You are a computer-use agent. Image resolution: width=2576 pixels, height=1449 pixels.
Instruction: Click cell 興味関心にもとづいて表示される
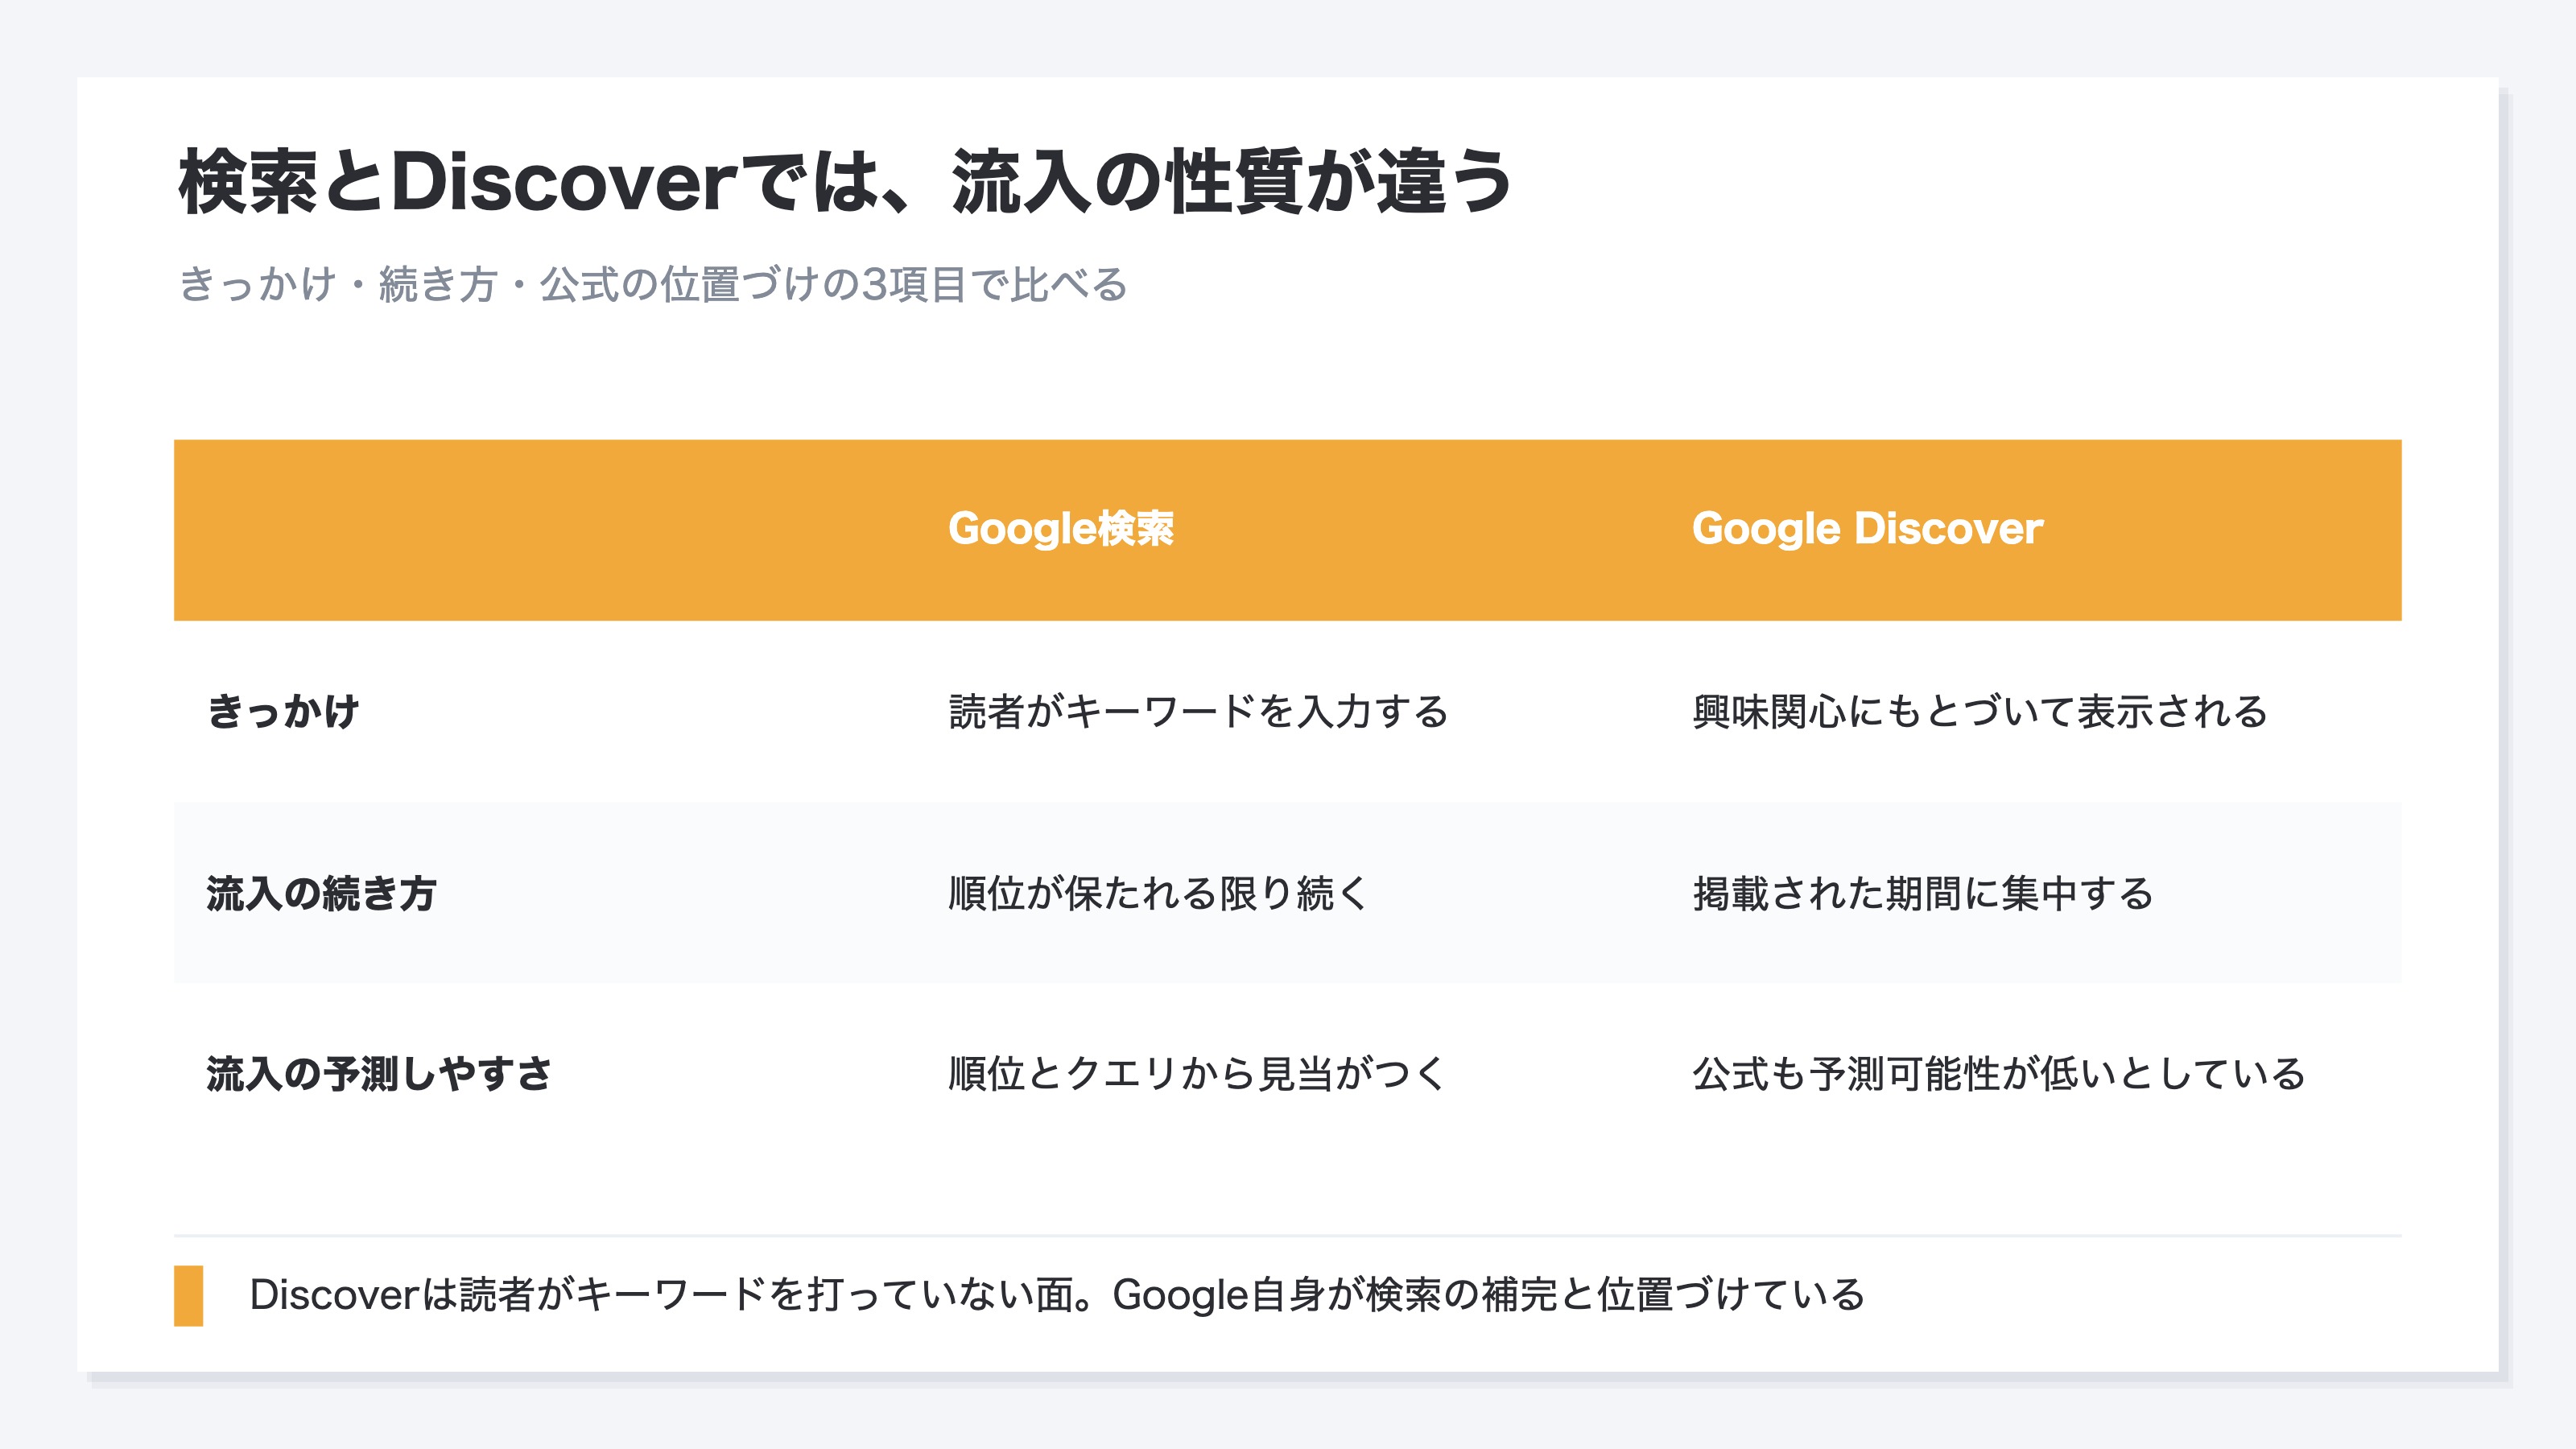pyautogui.click(x=1980, y=711)
